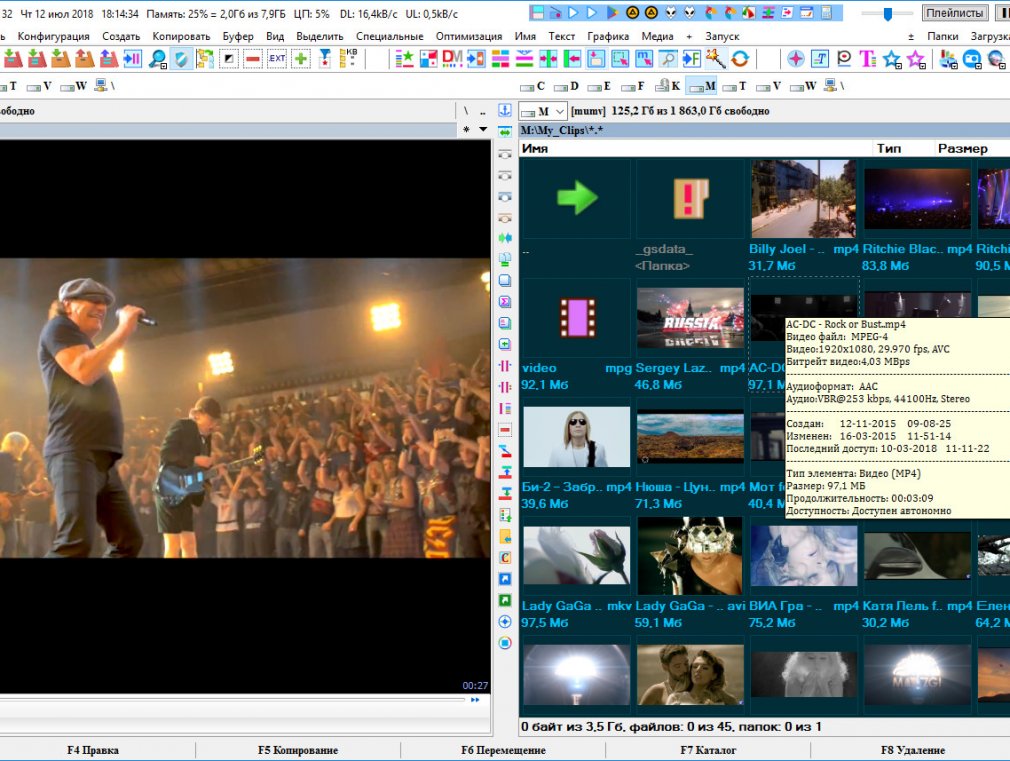
Task: Click the Размер column header
Action: [962, 149]
